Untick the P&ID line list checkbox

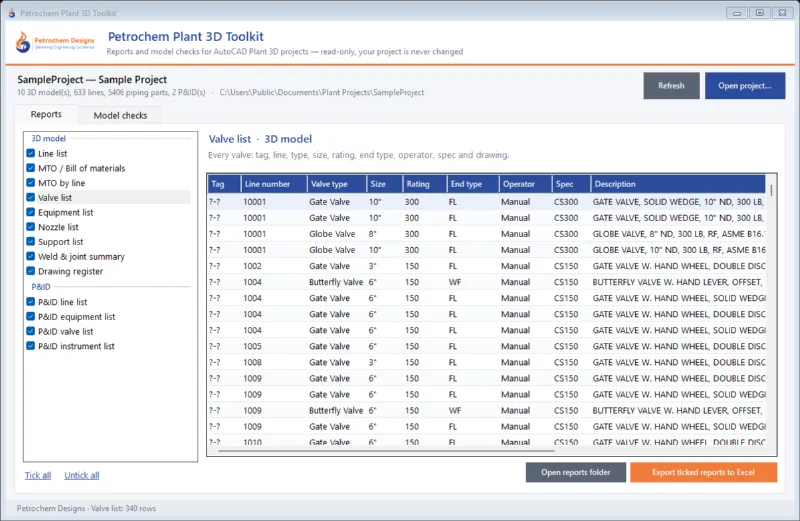[x=31, y=302]
